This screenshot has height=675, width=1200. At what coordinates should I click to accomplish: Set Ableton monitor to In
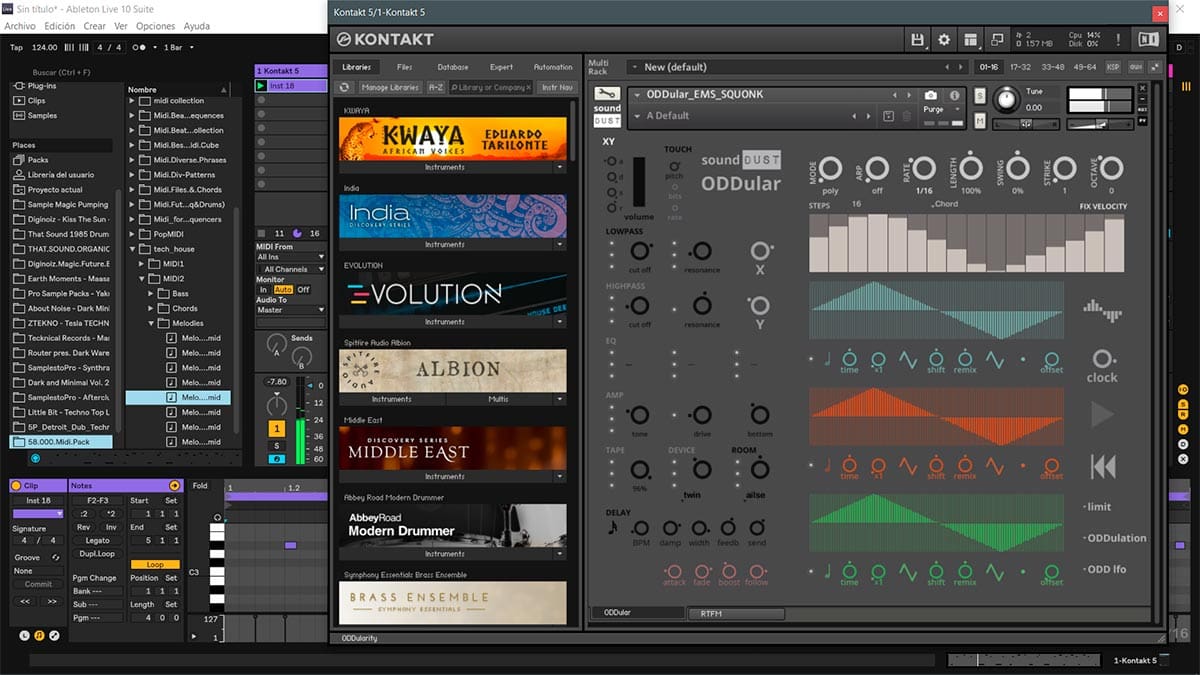(x=264, y=290)
